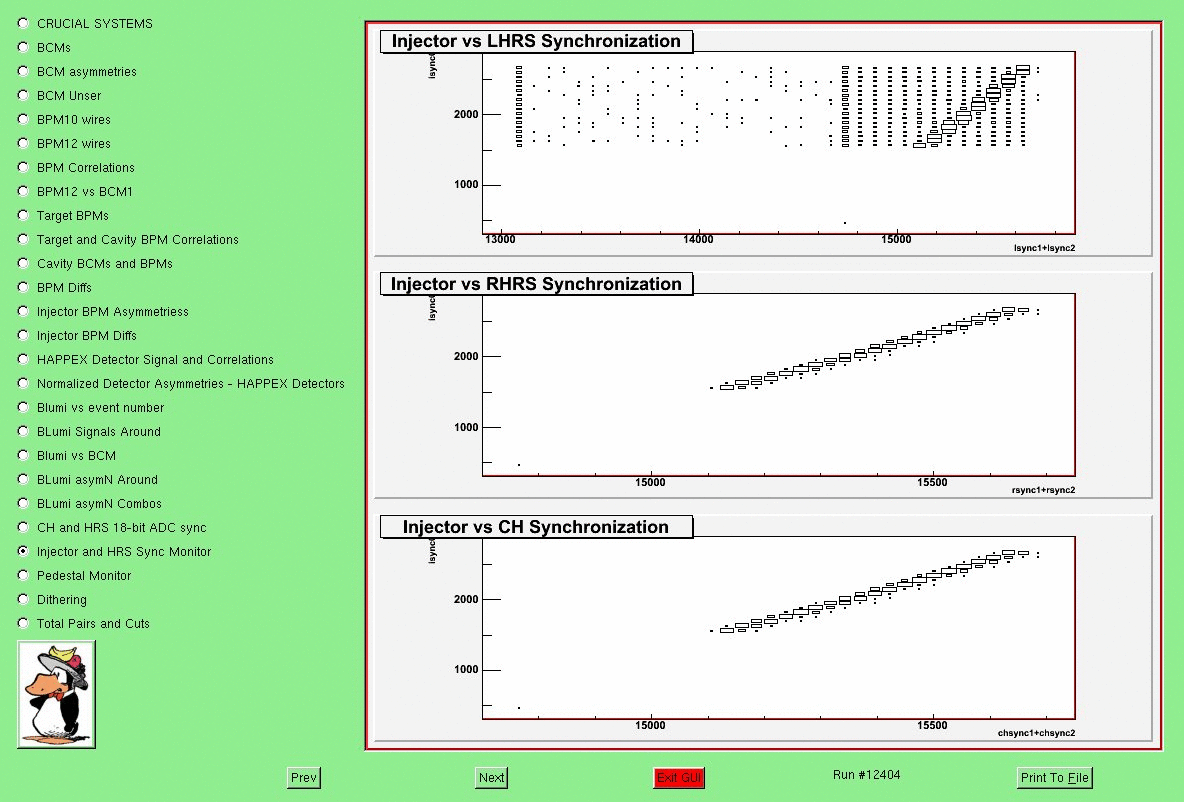Choose BPM12 wires radio option
The image size is (1184, 802).
point(23,143)
